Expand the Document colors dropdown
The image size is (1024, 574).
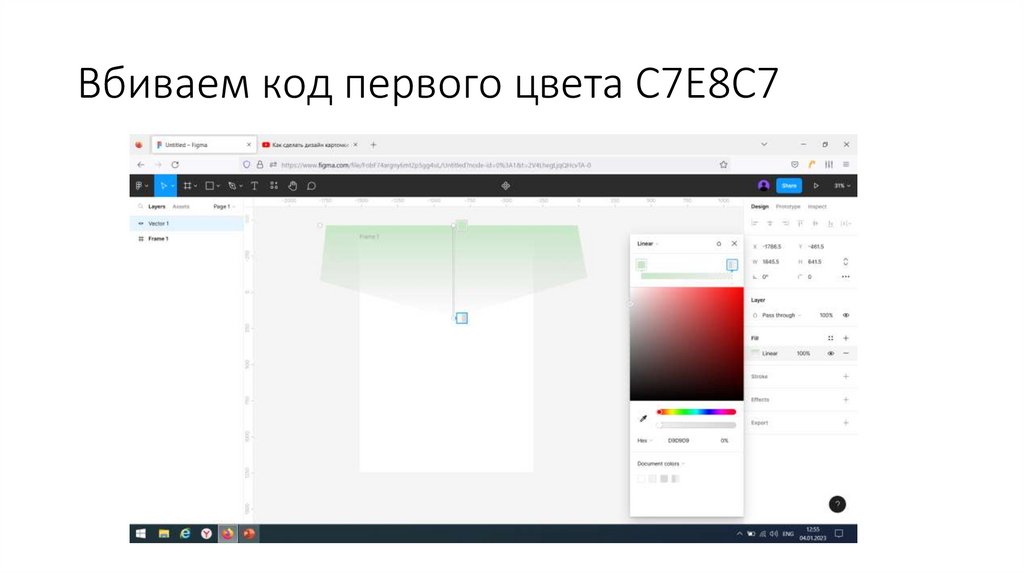click(660, 464)
